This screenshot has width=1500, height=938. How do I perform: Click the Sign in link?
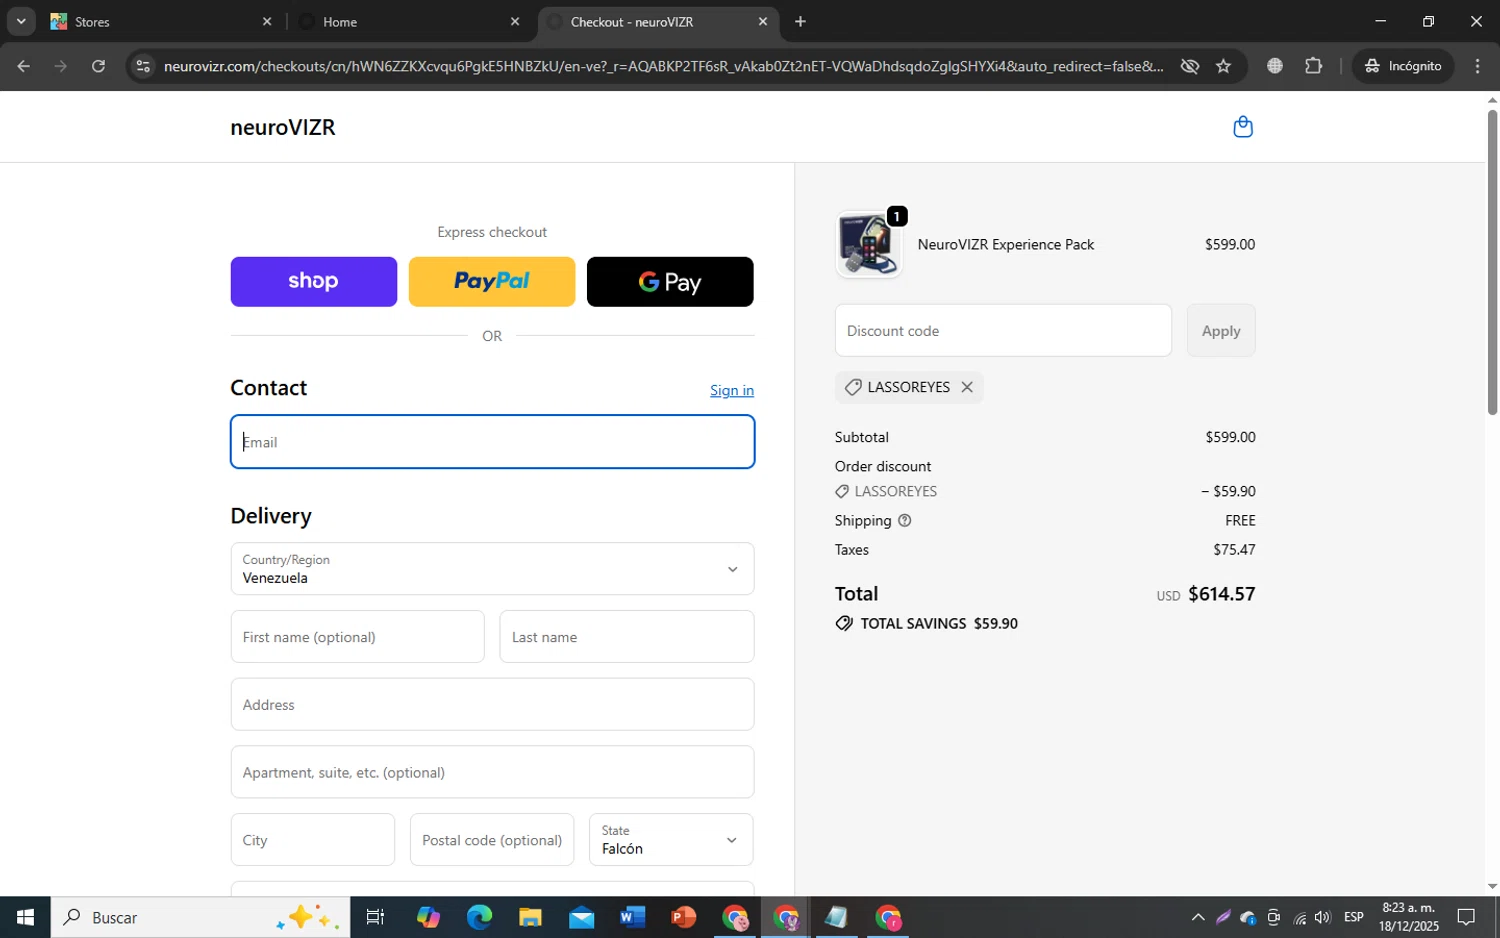[732, 390]
